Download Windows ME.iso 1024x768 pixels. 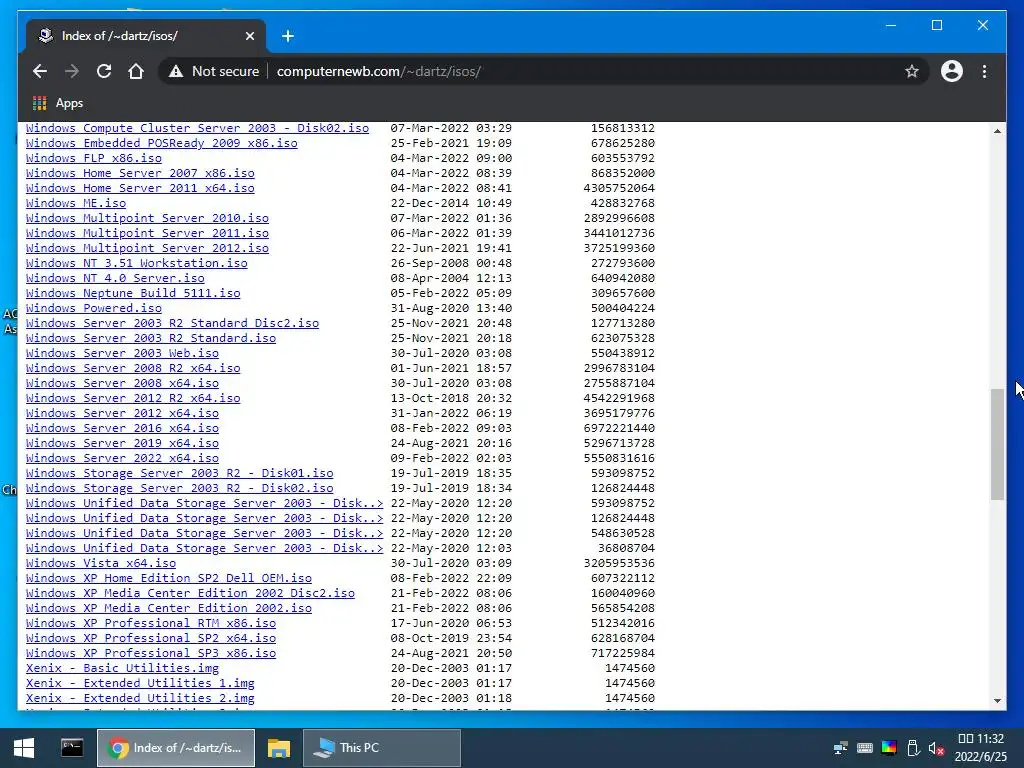pos(76,203)
